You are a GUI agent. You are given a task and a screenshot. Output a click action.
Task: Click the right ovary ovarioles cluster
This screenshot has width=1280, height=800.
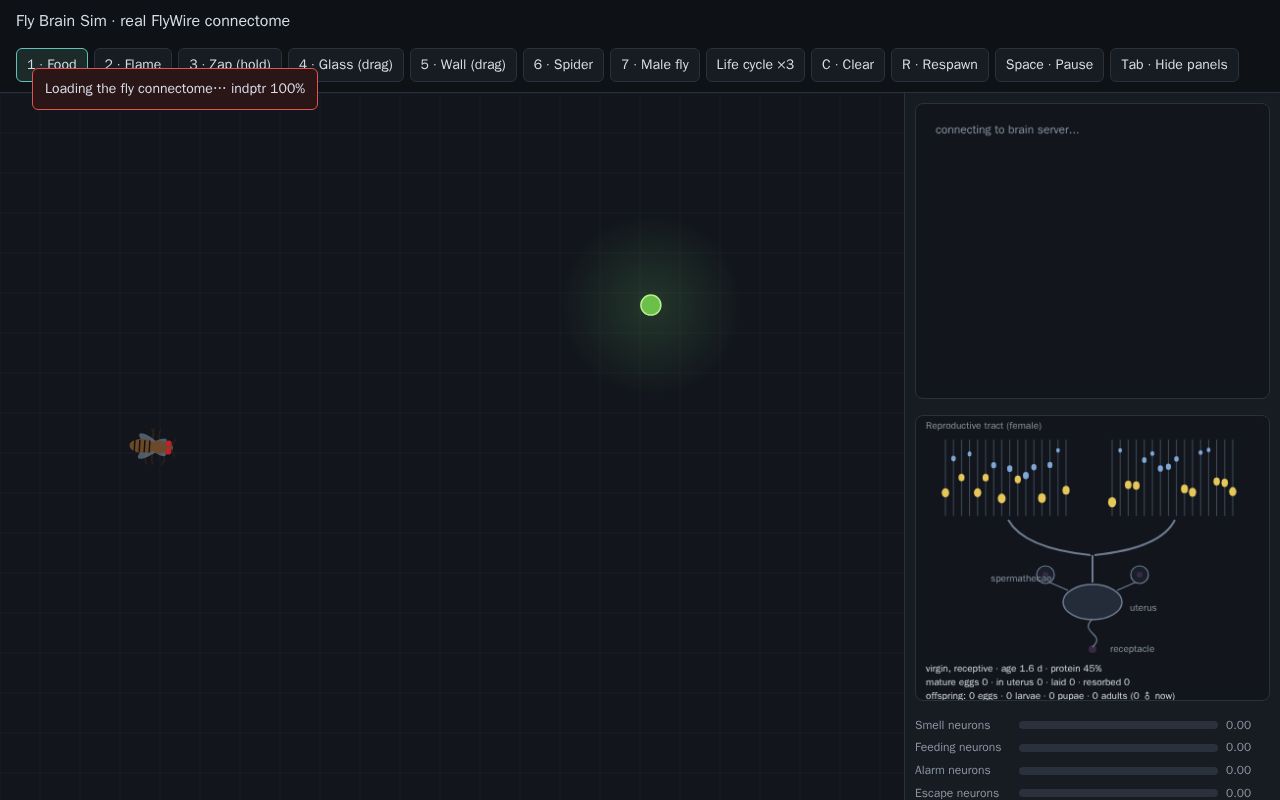click(x=1172, y=478)
